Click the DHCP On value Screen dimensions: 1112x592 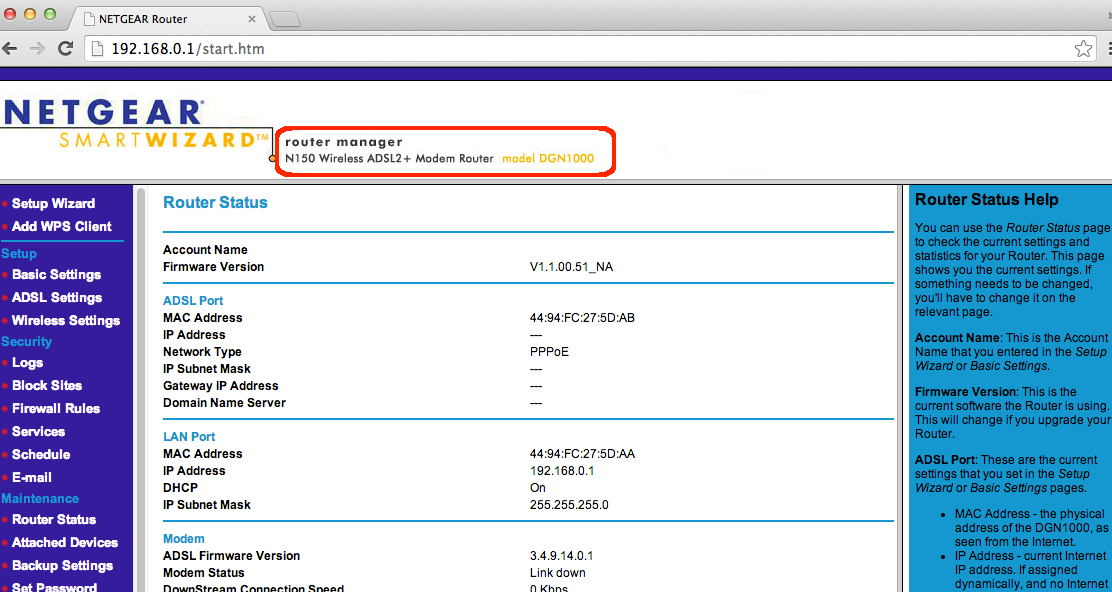[538, 488]
